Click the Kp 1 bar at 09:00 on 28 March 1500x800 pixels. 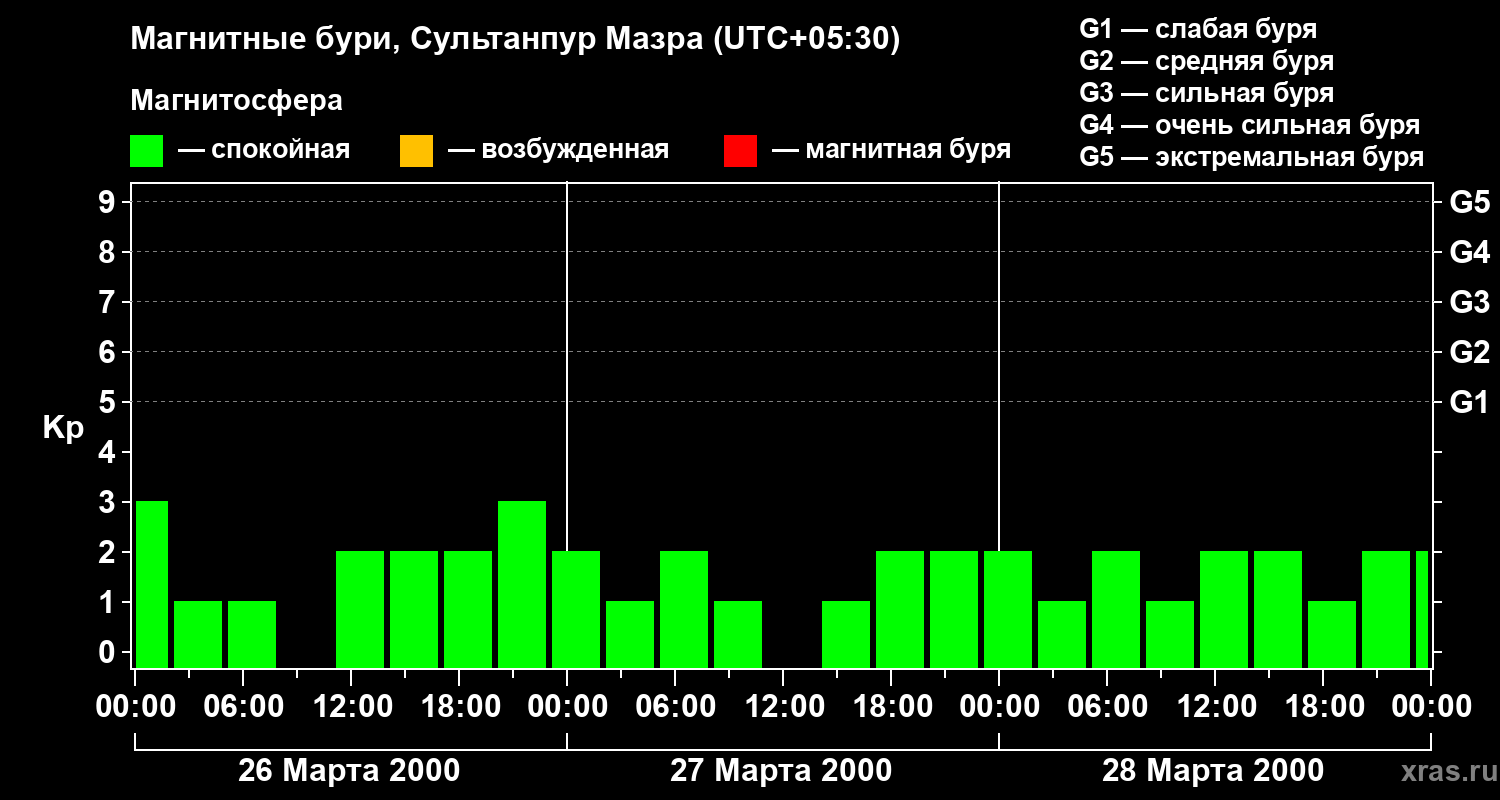(1170, 634)
